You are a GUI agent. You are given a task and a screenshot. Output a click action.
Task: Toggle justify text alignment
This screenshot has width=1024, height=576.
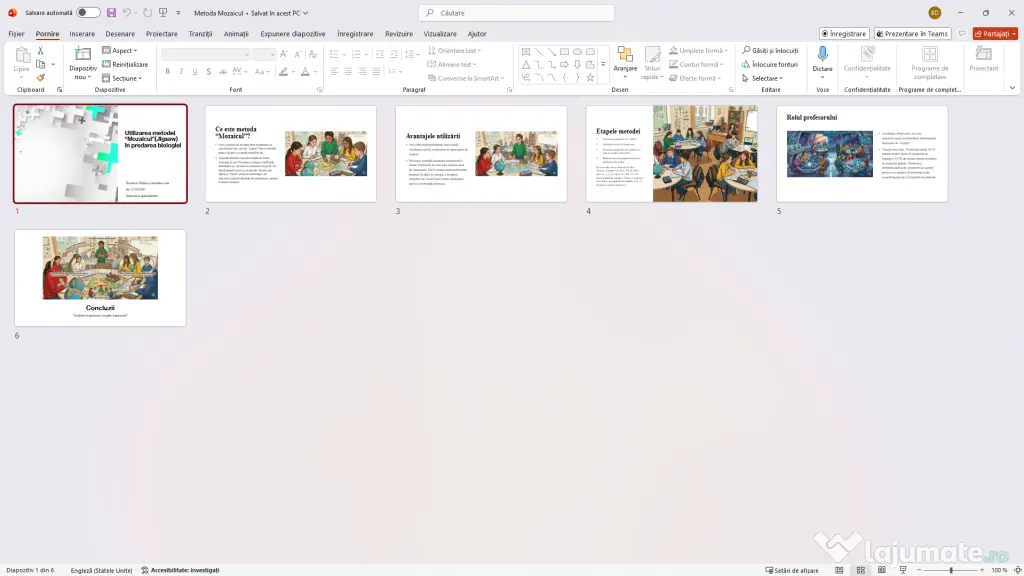point(376,71)
